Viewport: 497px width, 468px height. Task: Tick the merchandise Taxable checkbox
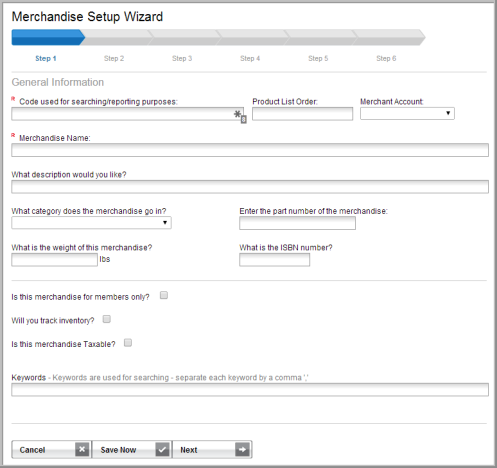point(128,343)
